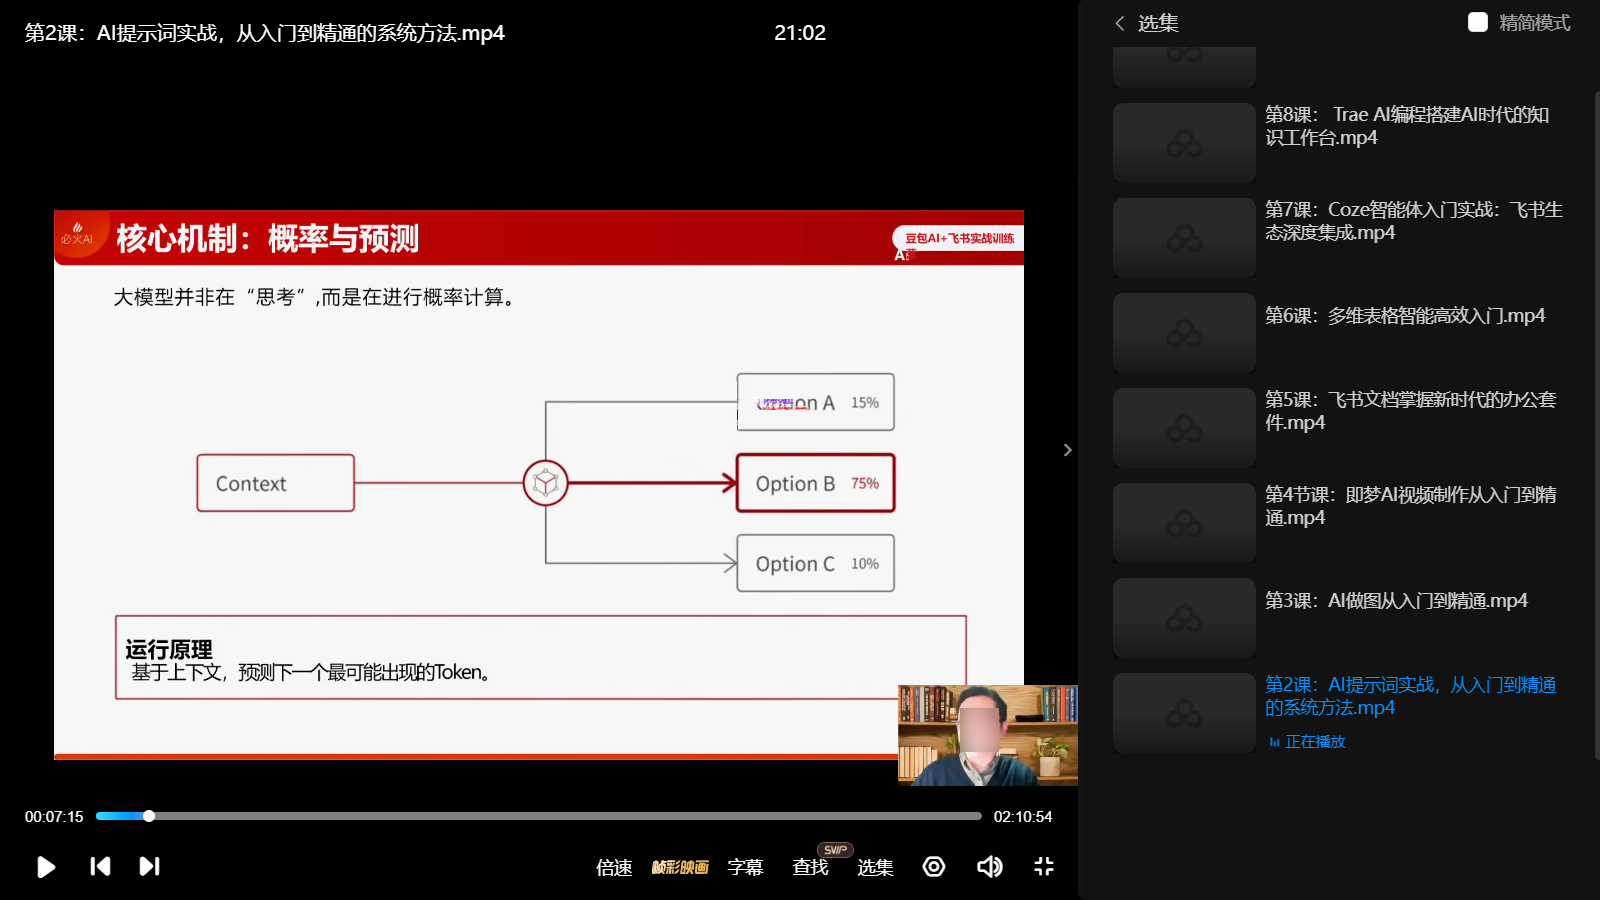
Task: Click the back arrow beside 选集
Action: pos(1120,23)
